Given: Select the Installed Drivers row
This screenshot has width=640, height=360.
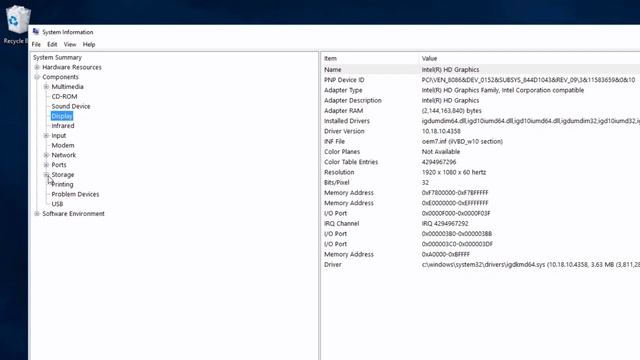Looking at the screenshot, I should pos(481,121).
